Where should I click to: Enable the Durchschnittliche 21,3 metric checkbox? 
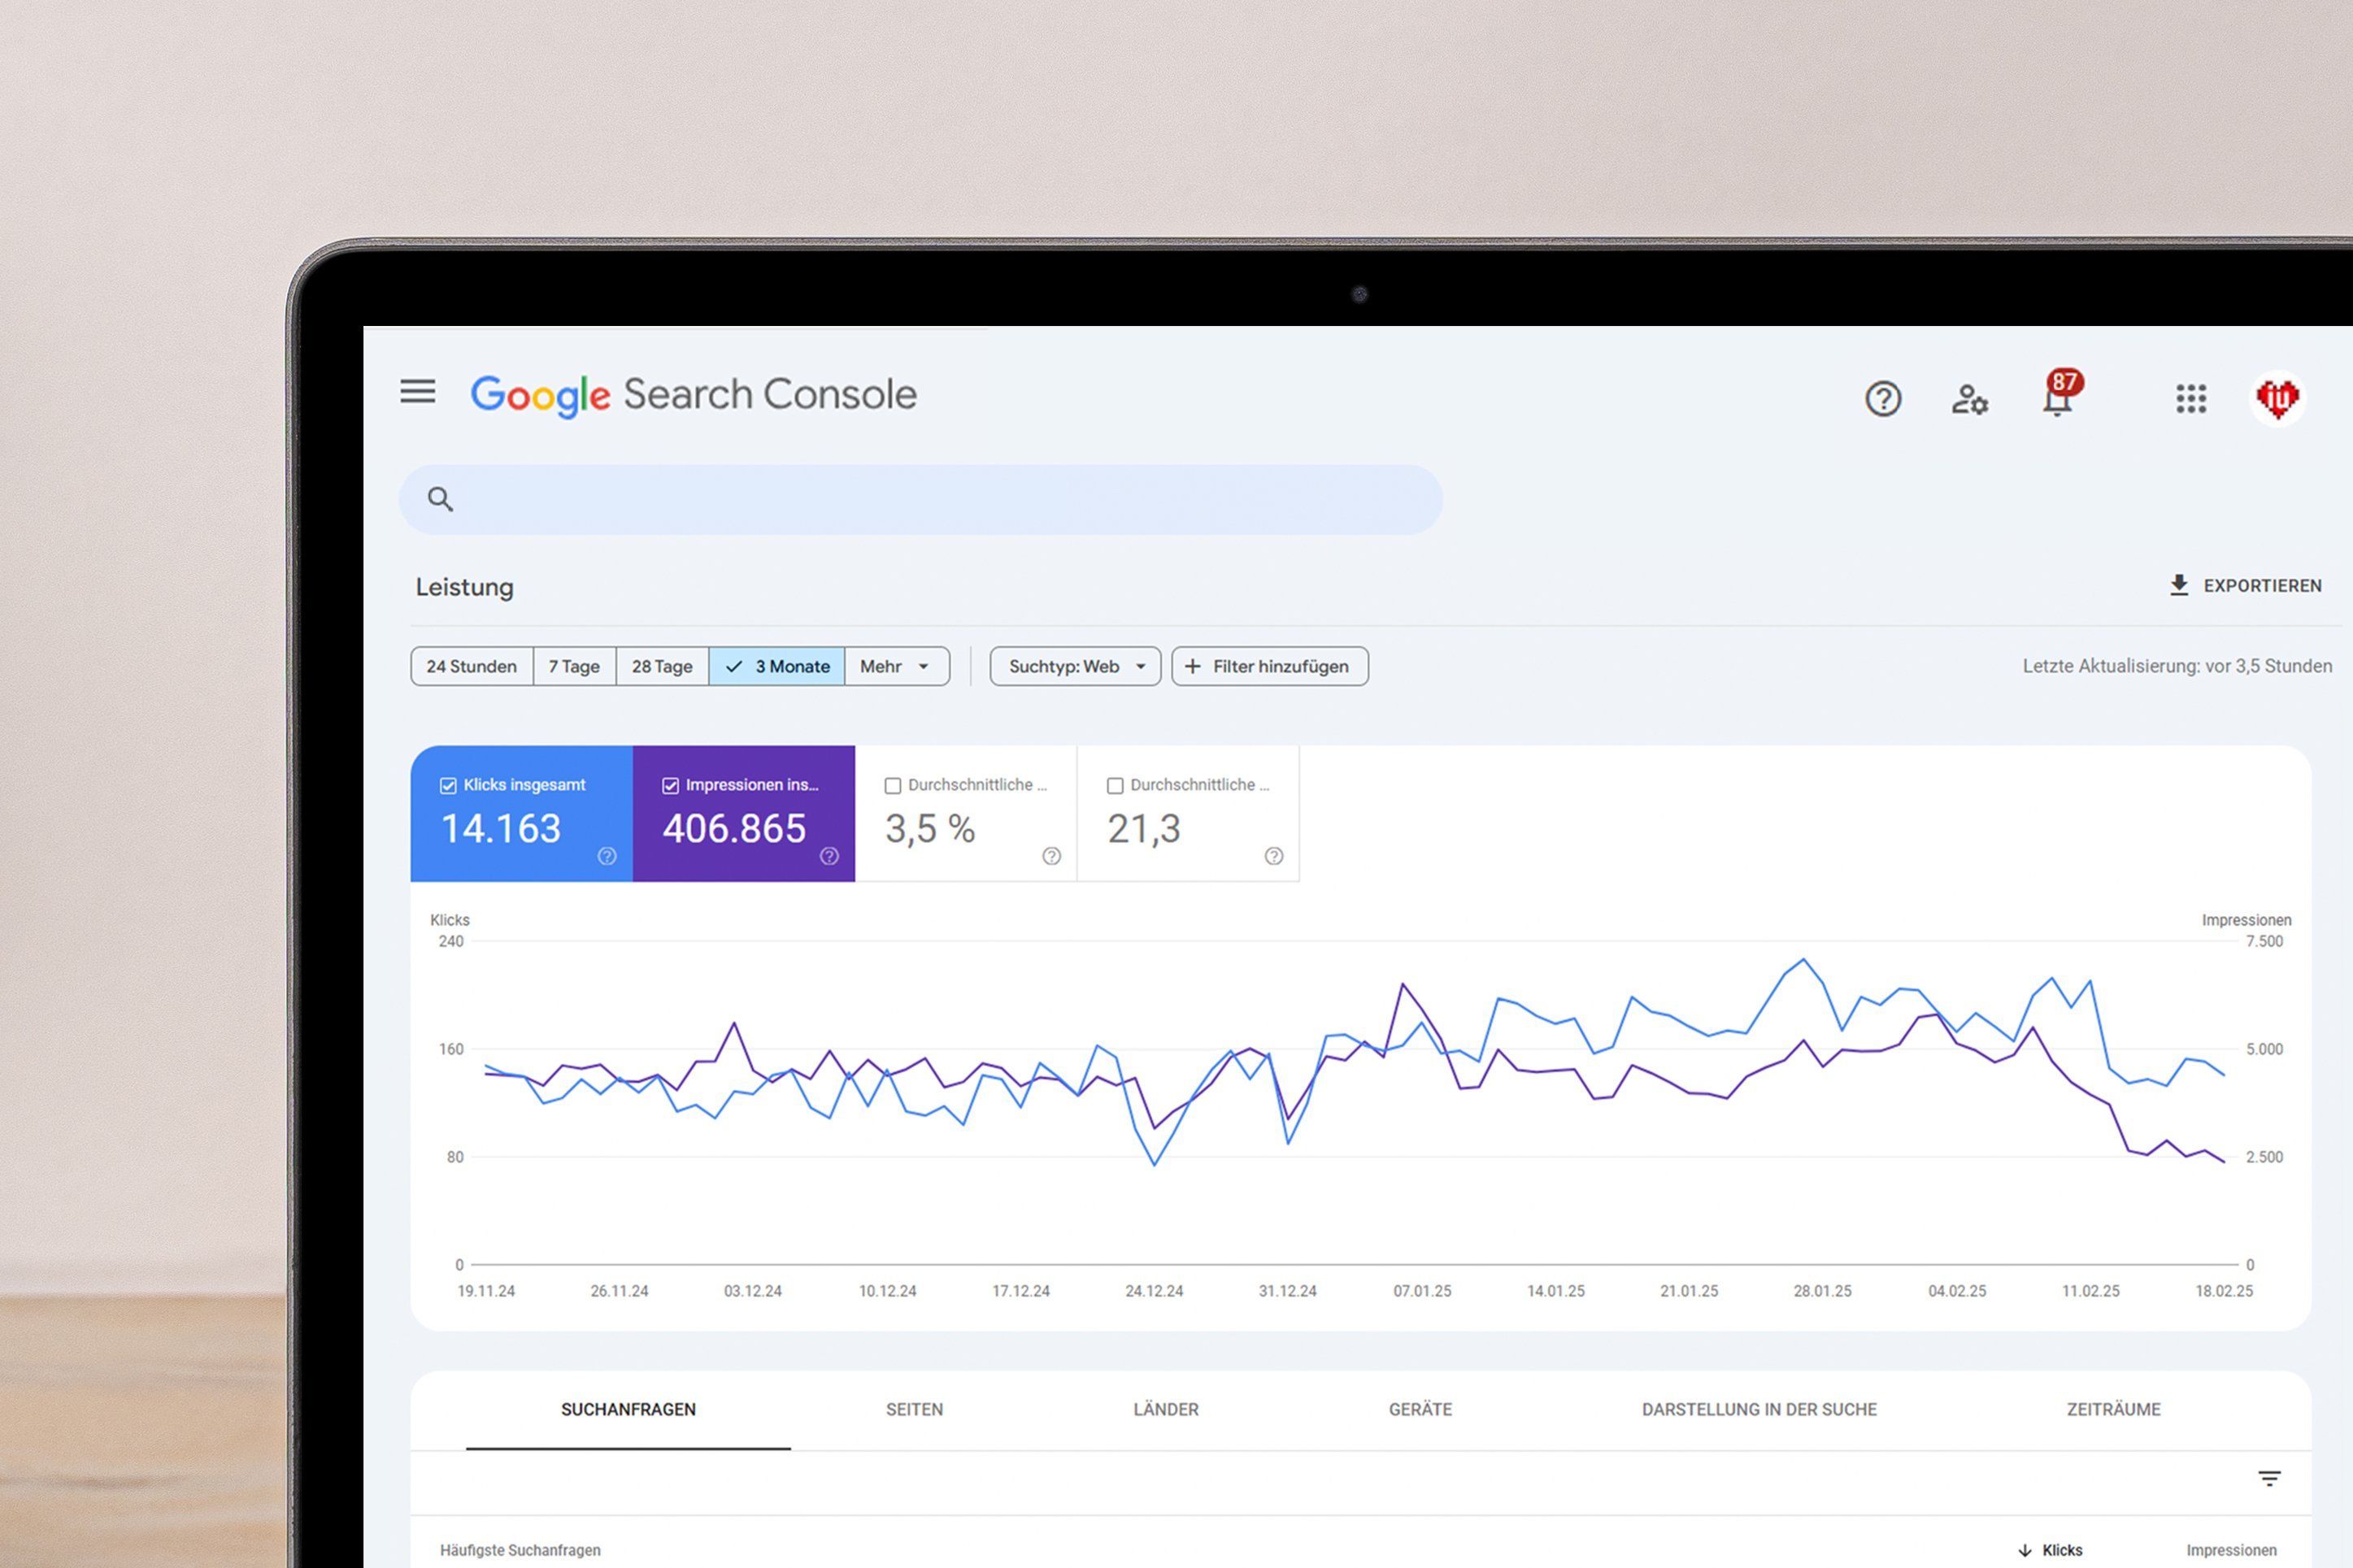[1115, 786]
